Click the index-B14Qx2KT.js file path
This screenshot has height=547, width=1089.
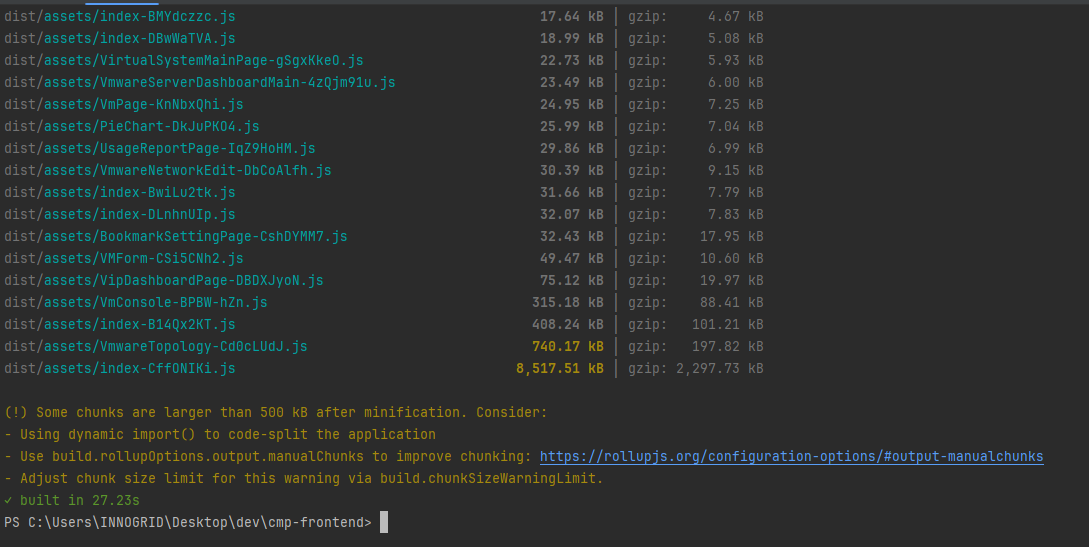[119, 324]
